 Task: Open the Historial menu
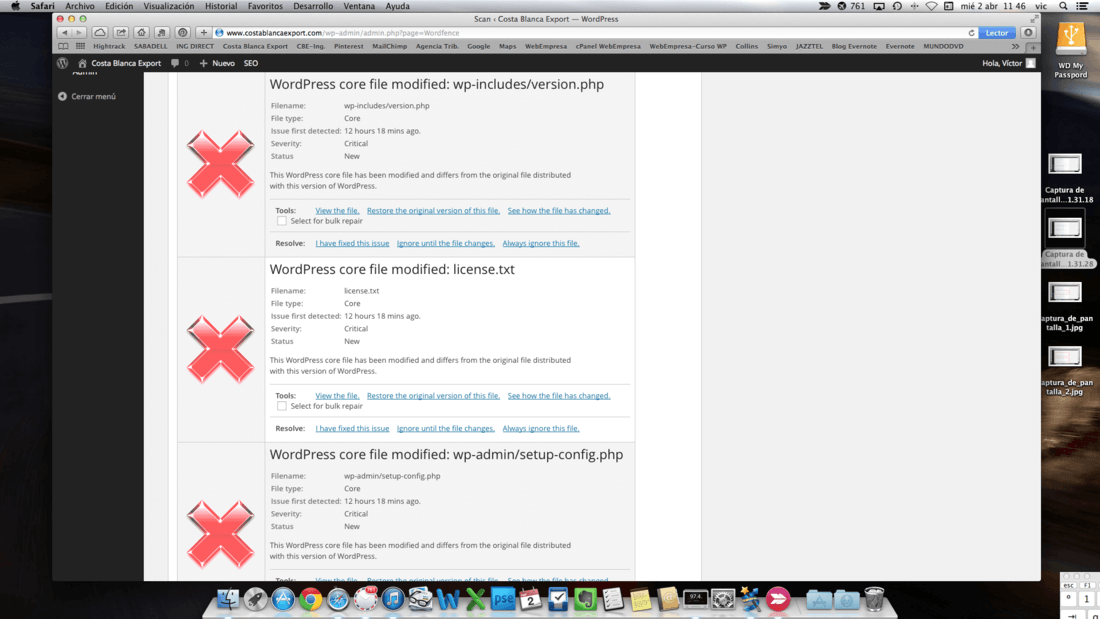tap(221, 6)
